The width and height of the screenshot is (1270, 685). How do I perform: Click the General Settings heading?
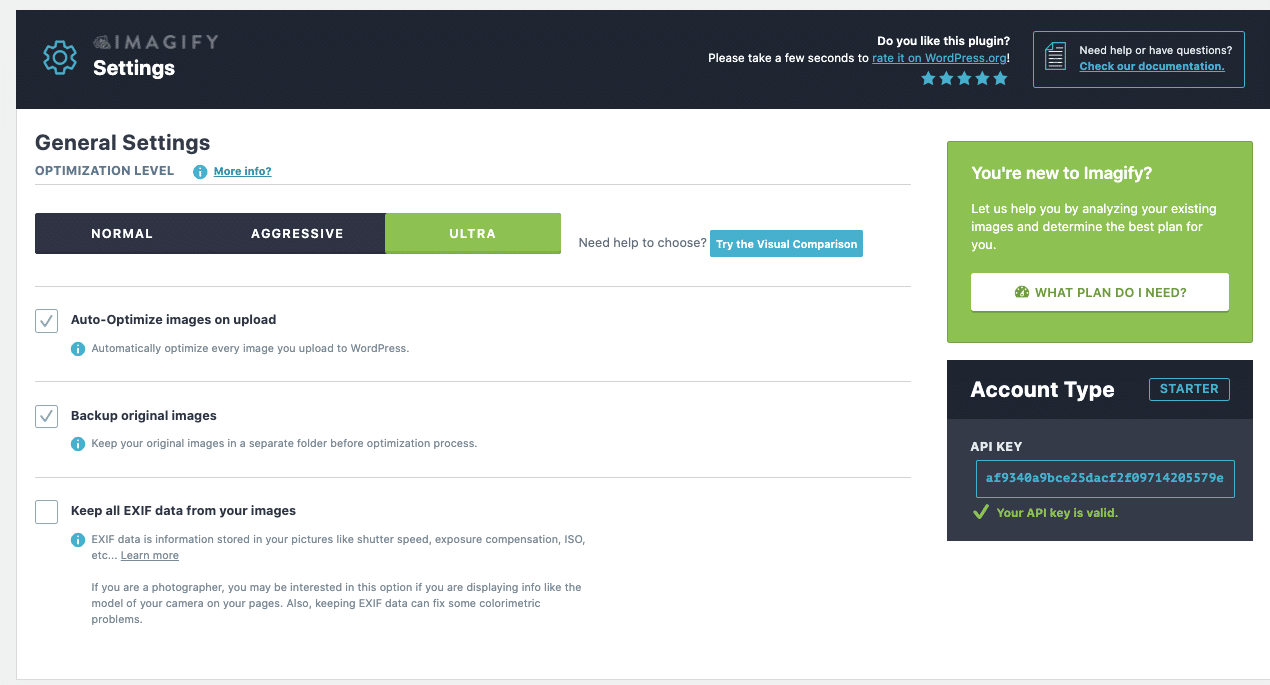click(123, 142)
